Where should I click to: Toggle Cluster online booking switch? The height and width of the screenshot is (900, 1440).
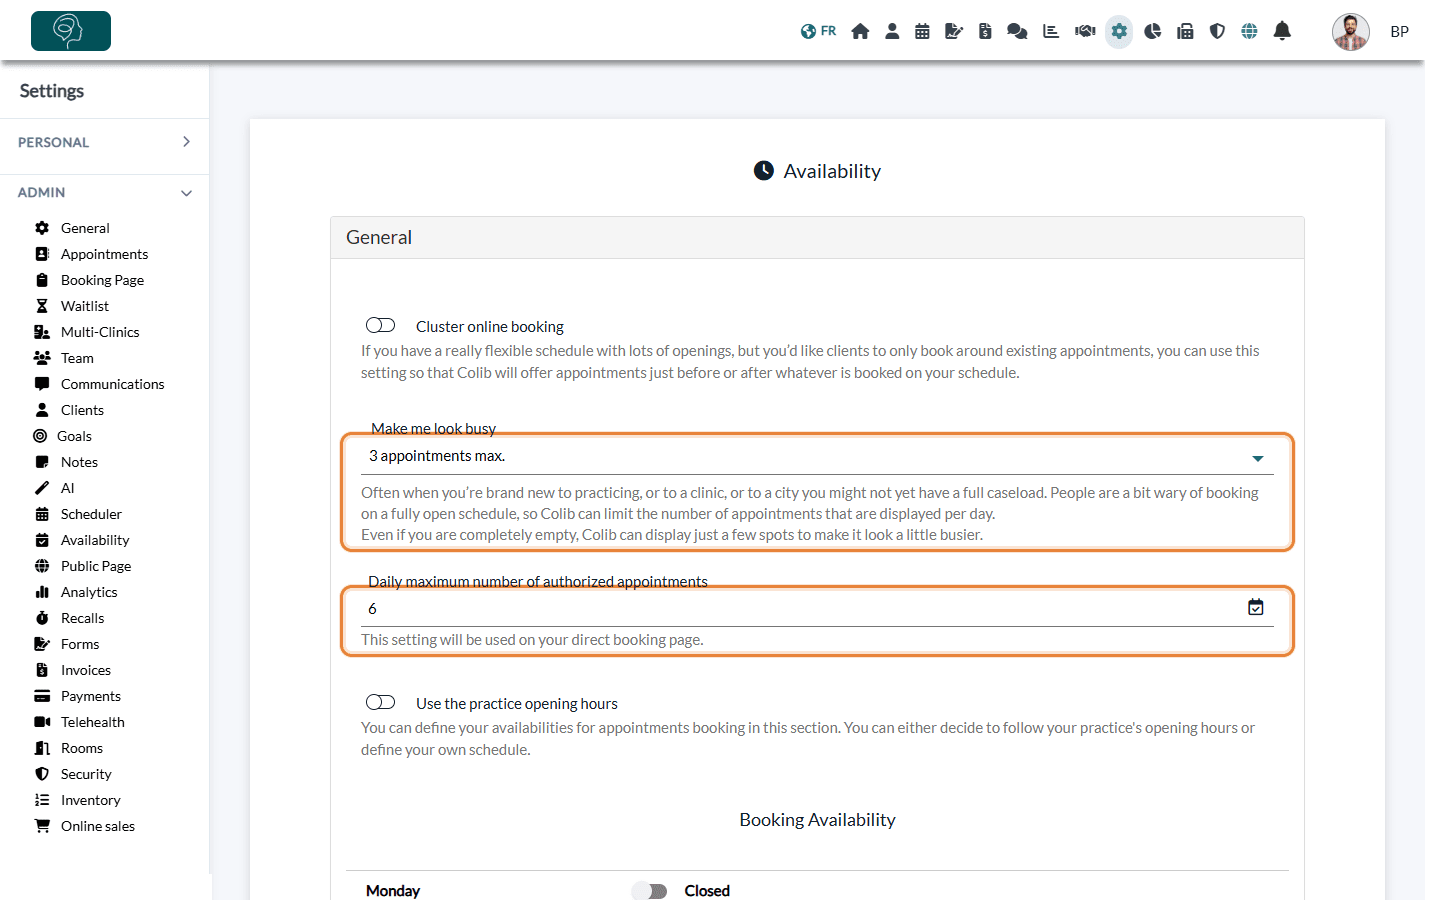(x=380, y=325)
